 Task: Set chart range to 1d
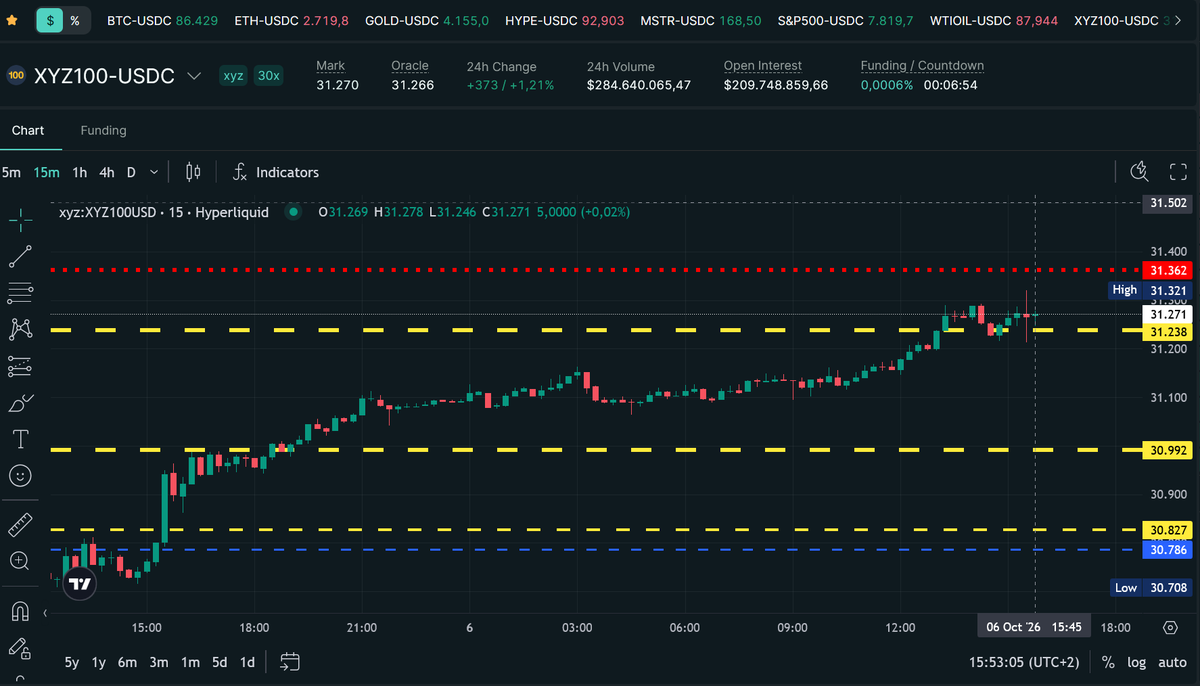click(246, 662)
